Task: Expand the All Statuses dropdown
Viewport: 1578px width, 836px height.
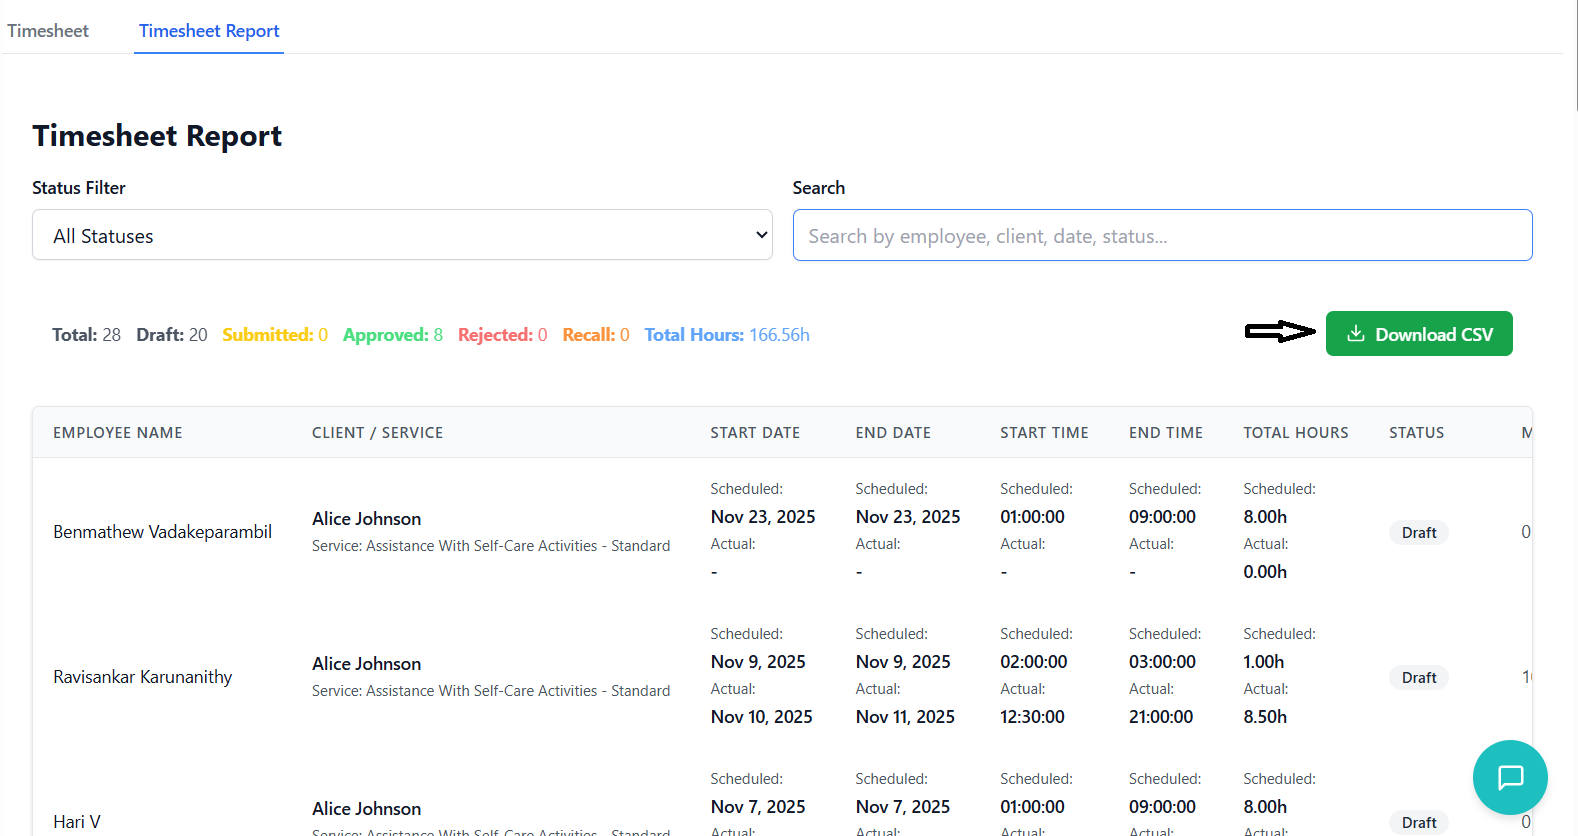Action: coord(402,235)
